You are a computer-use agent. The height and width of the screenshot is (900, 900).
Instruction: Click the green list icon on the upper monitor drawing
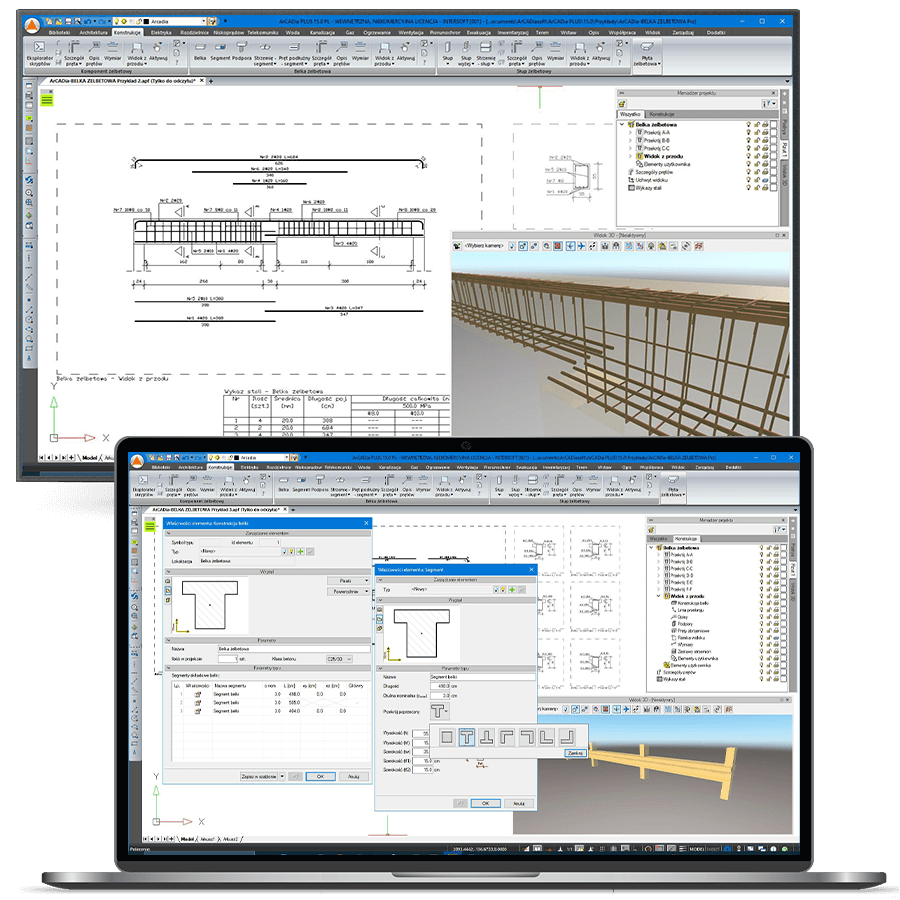47,100
